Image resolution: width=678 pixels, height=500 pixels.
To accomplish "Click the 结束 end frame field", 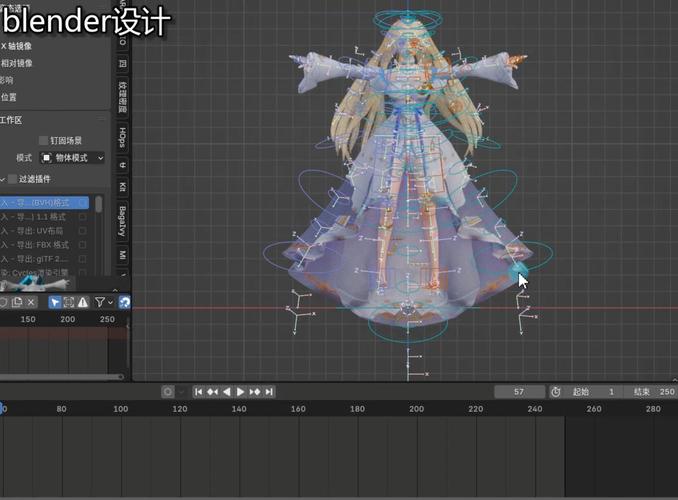I will click(x=651, y=392).
